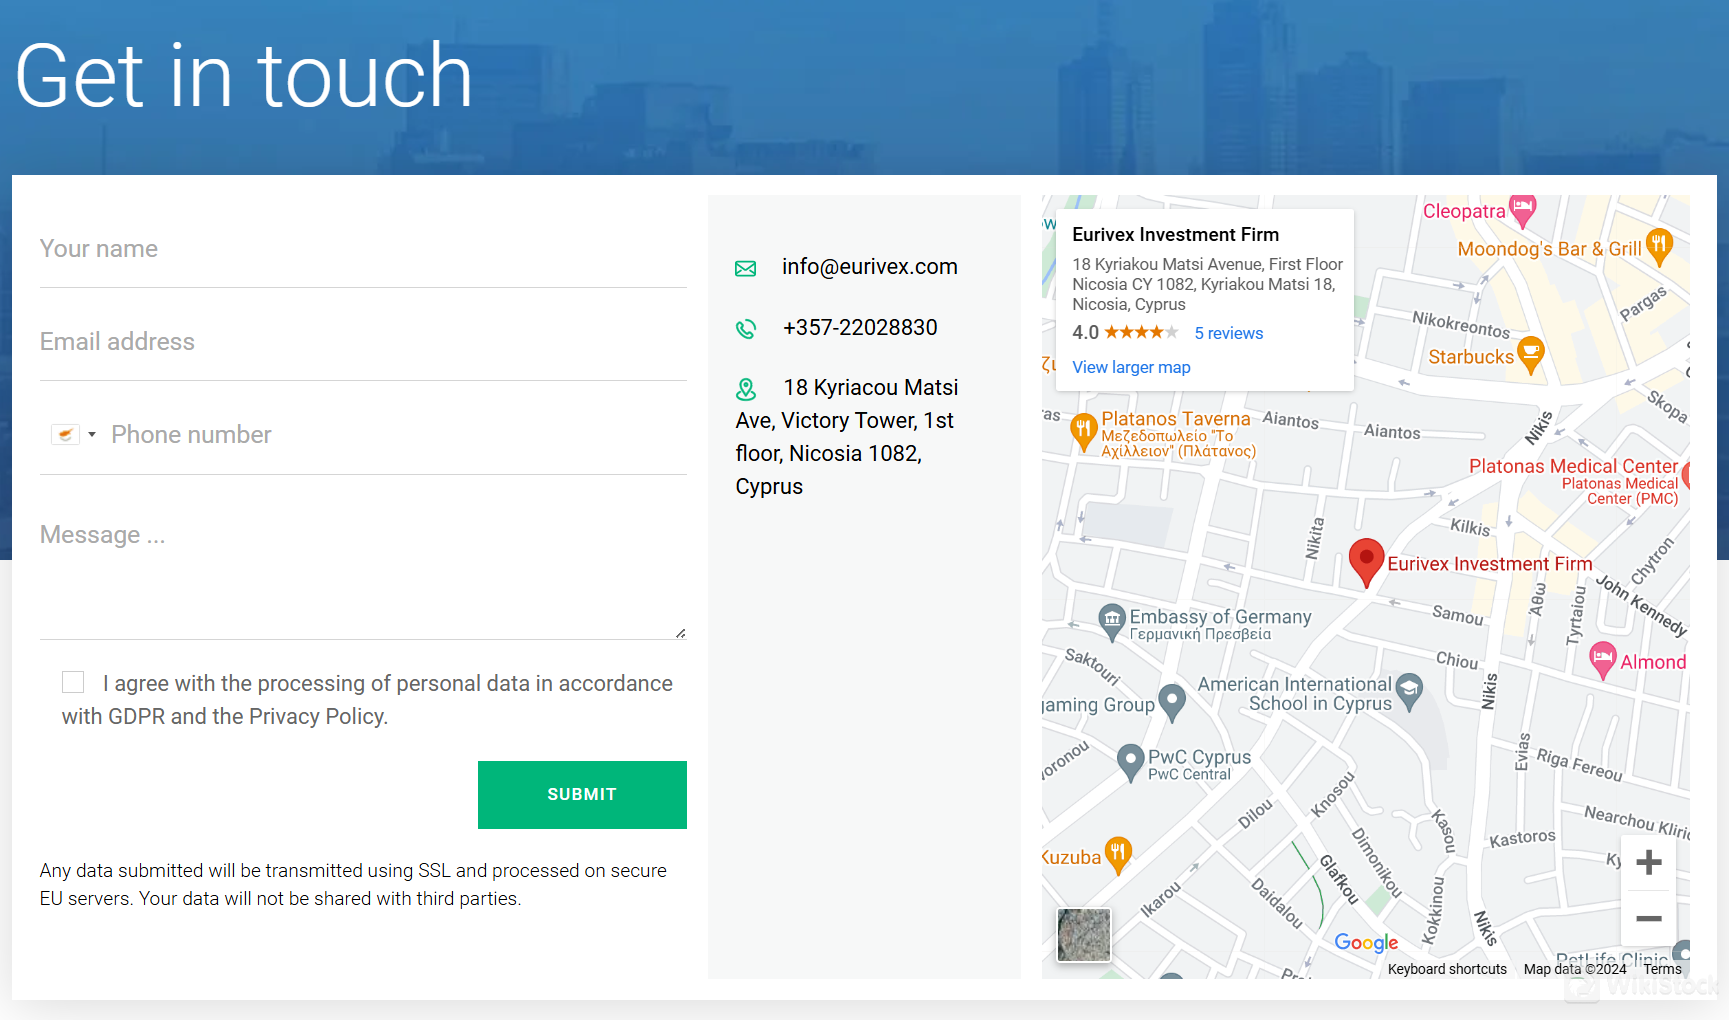Viewport: 1729px width, 1020px height.
Task: Click the Almond hotel marker on map
Action: point(1602,660)
